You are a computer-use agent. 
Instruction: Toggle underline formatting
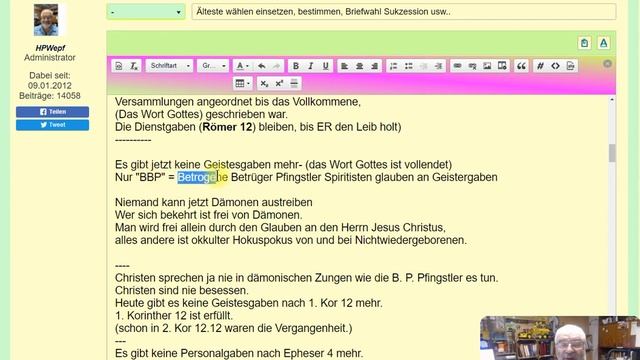coord(325,66)
